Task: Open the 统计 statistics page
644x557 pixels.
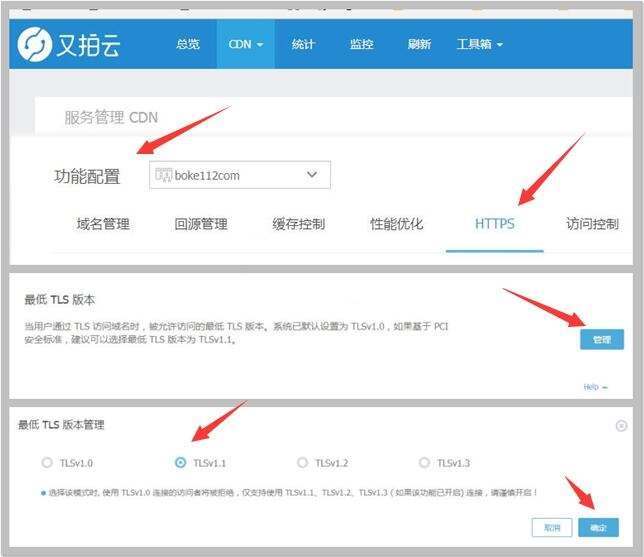Action: click(303, 44)
